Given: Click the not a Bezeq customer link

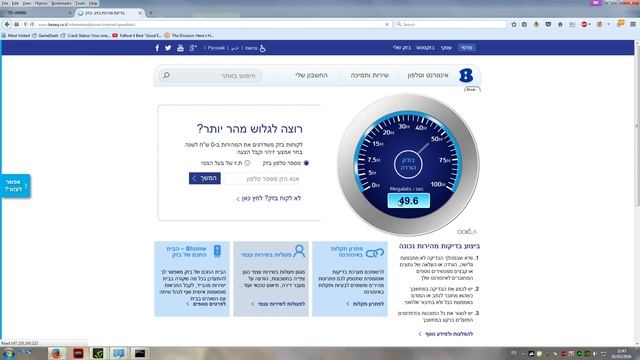Looking at the screenshot, I should click(x=269, y=198).
